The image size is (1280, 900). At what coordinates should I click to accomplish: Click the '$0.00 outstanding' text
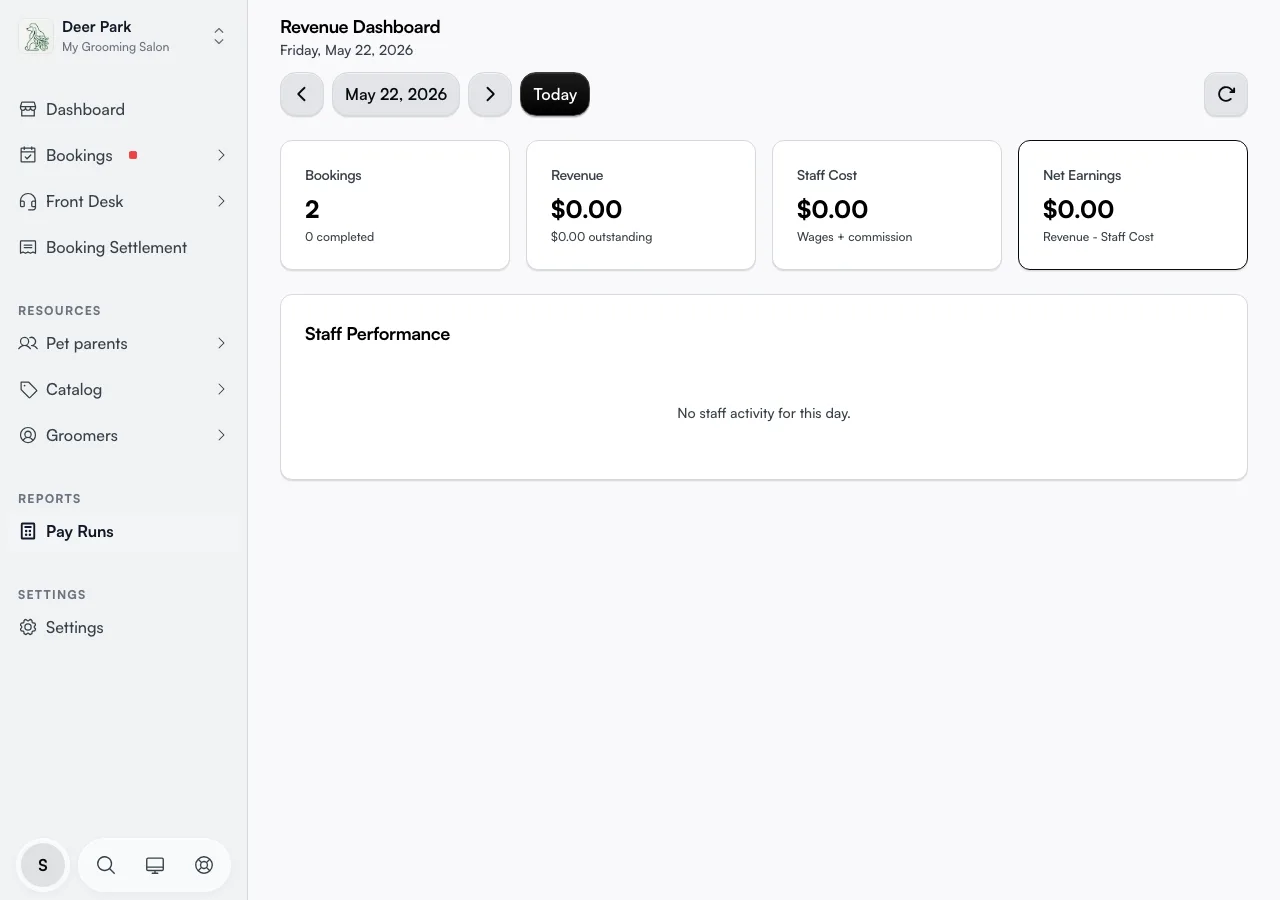601,237
